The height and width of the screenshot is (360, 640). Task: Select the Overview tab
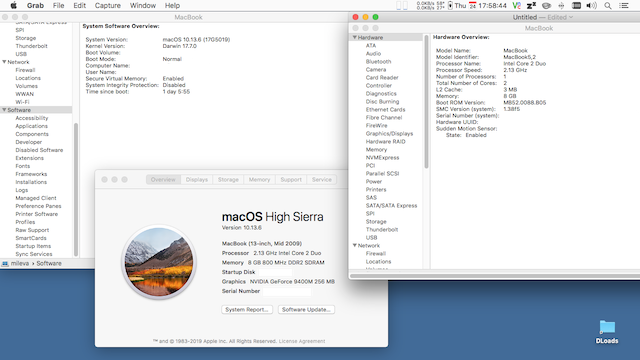(163, 180)
